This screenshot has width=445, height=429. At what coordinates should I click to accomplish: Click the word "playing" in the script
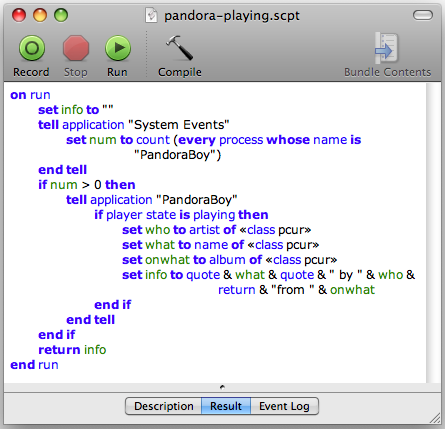[x=214, y=215]
